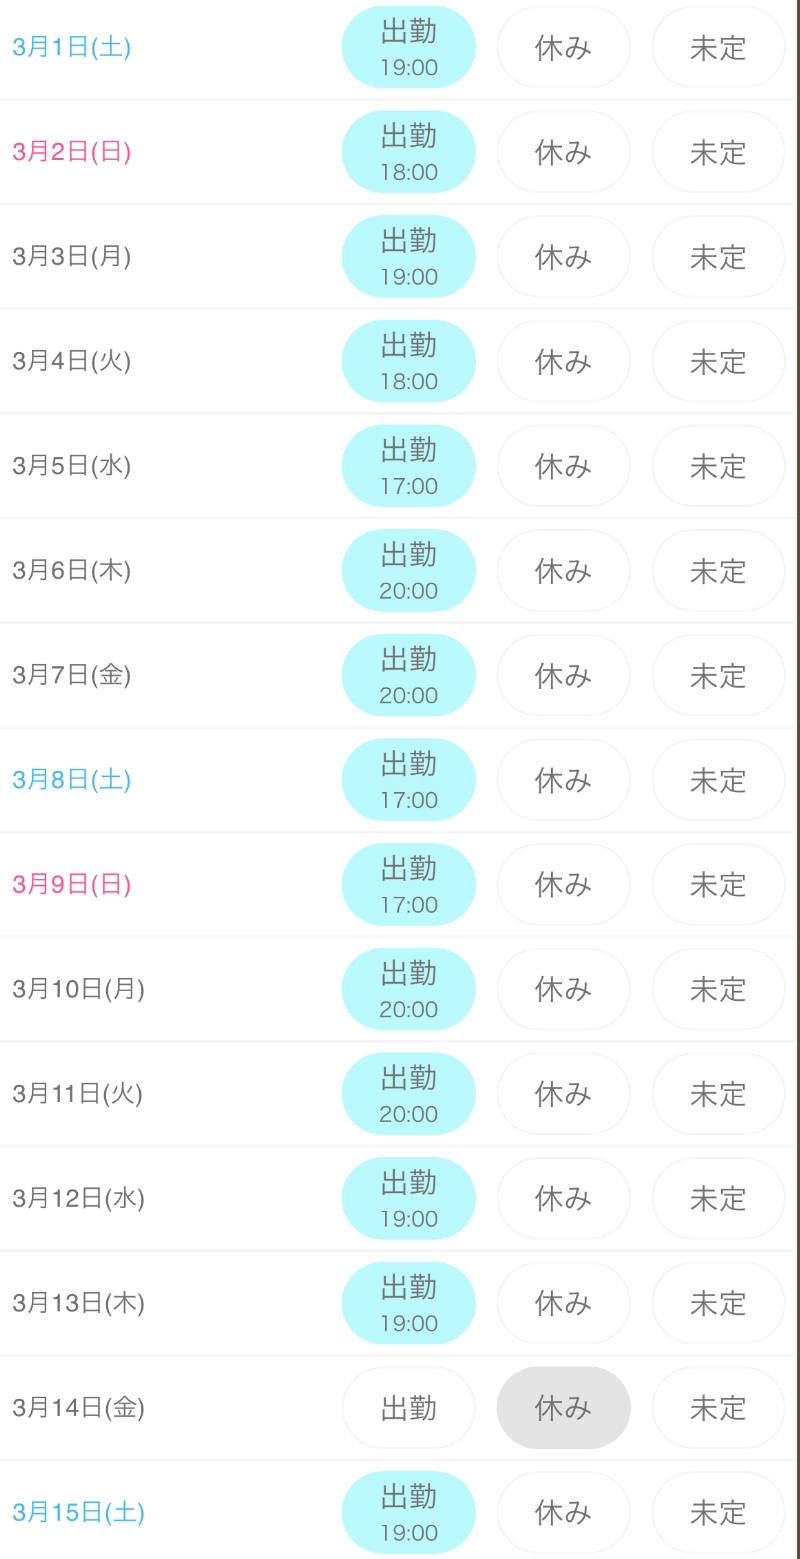Viewport: 800px width, 1559px height.
Task: Set March 13 (Thursday) to 未定
Action: coord(718,1303)
